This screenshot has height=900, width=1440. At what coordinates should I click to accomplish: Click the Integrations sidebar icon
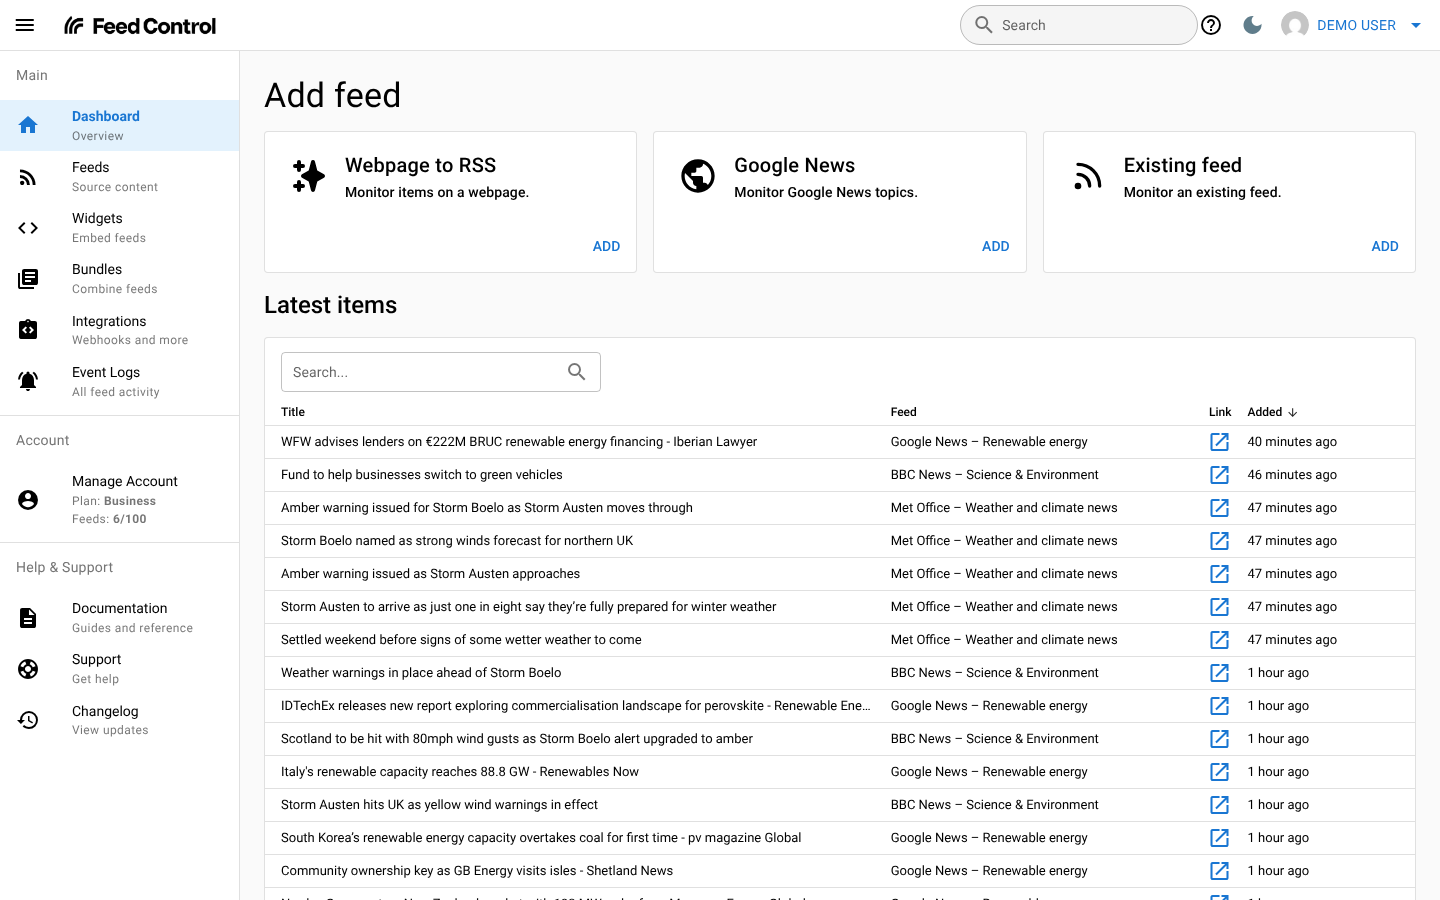pyautogui.click(x=28, y=330)
